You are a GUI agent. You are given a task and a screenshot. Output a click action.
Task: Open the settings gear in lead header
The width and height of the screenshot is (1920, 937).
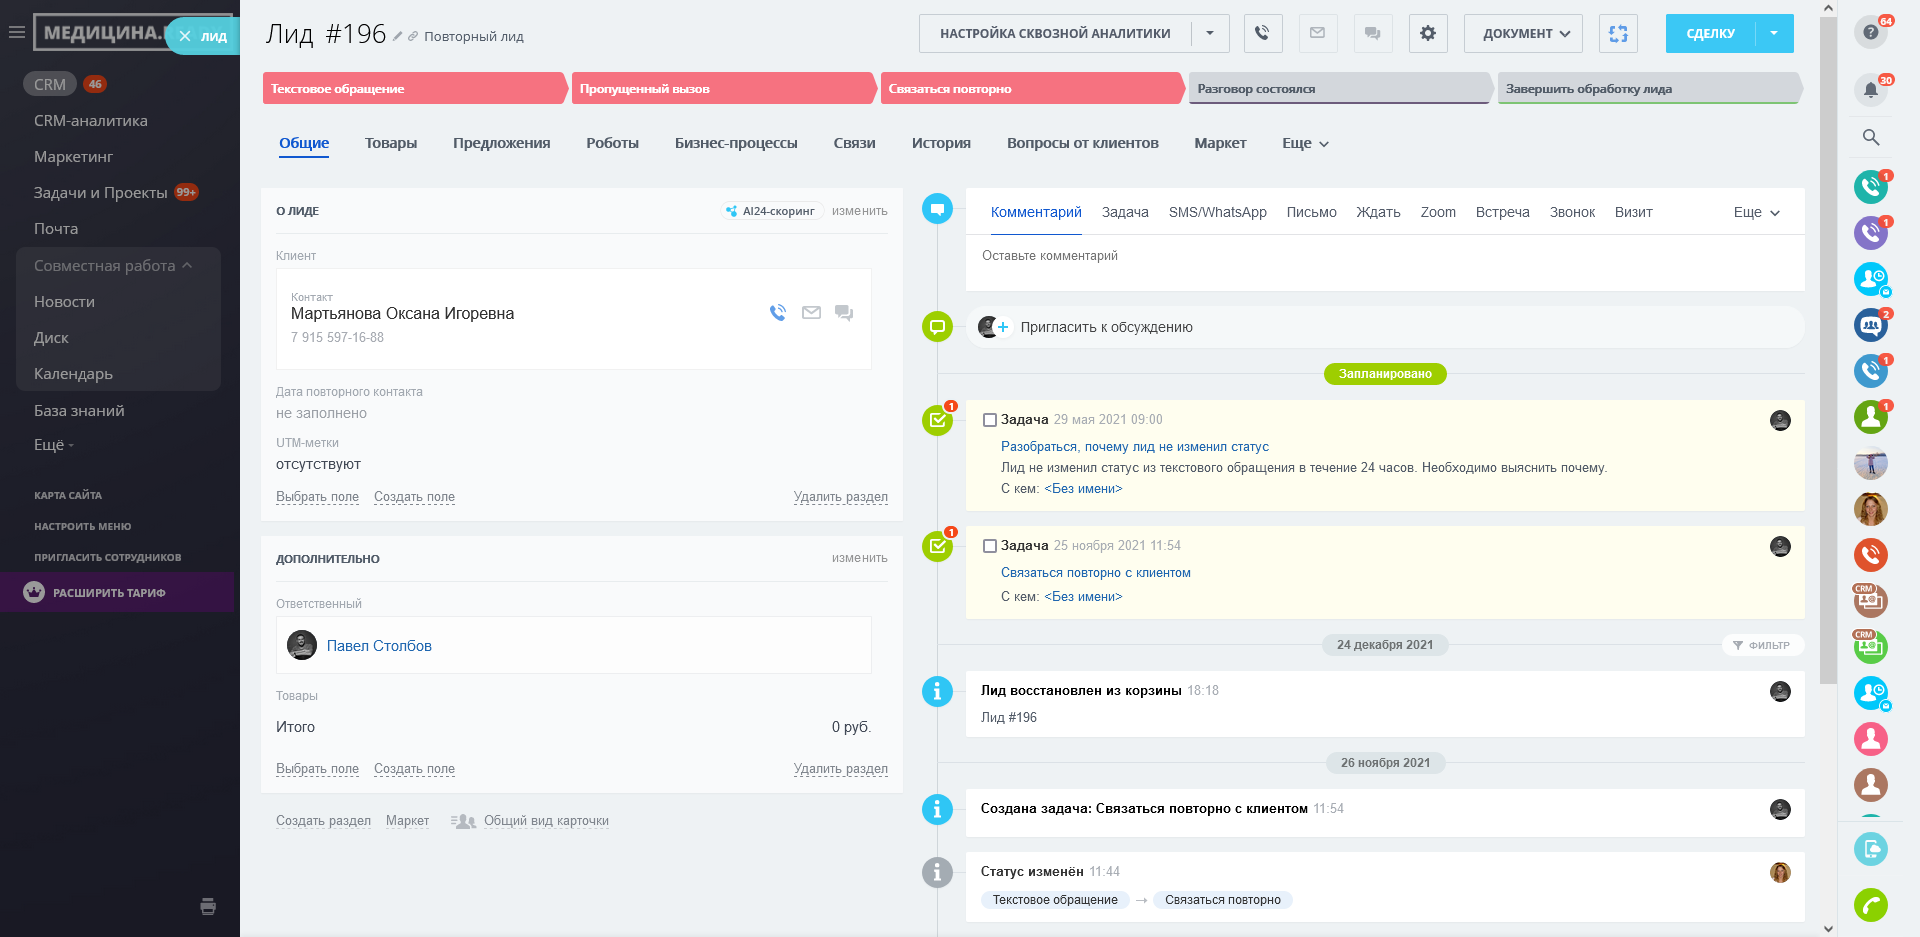(1427, 33)
